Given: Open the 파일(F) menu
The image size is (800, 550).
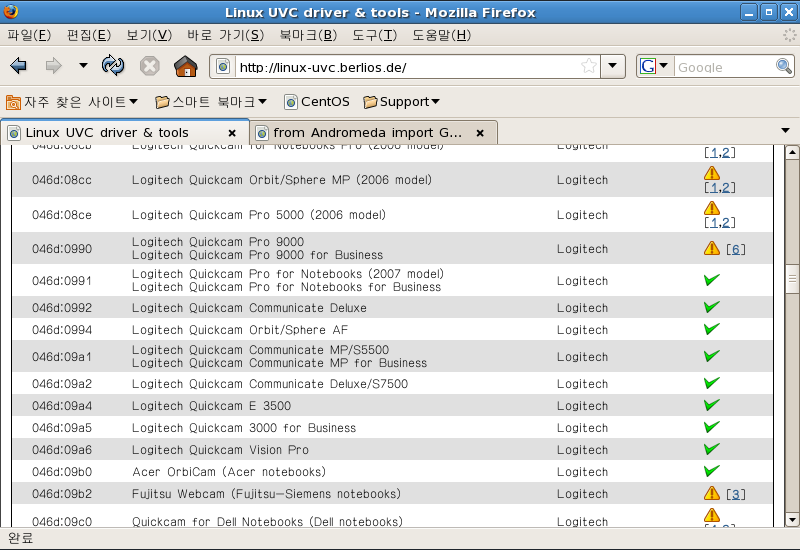Looking at the screenshot, I should [29, 35].
